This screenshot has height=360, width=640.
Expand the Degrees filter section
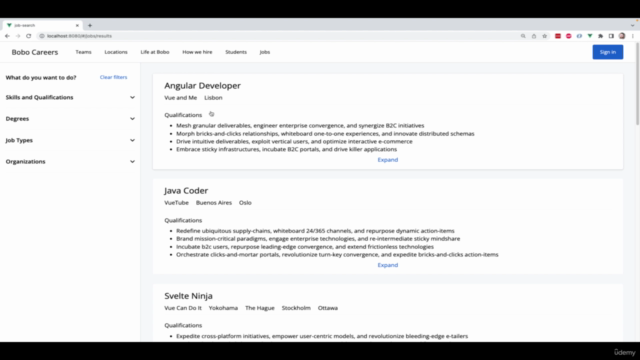[70, 119]
